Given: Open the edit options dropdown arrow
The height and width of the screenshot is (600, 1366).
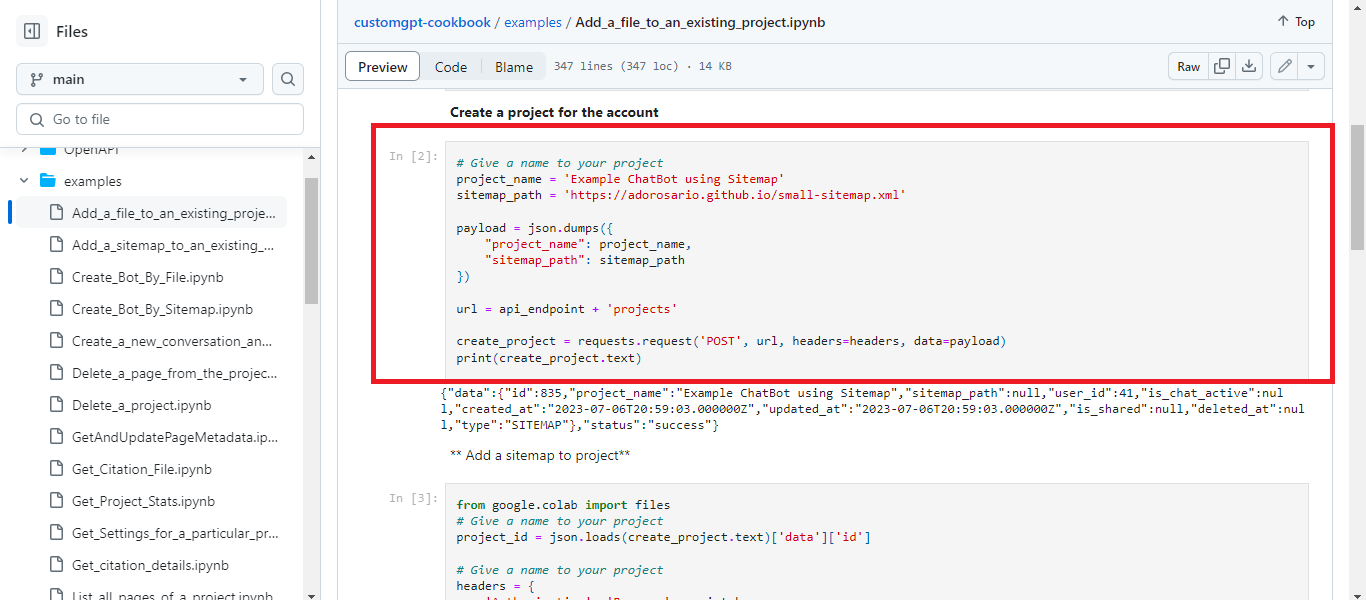Looking at the screenshot, I should coord(1311,66).
